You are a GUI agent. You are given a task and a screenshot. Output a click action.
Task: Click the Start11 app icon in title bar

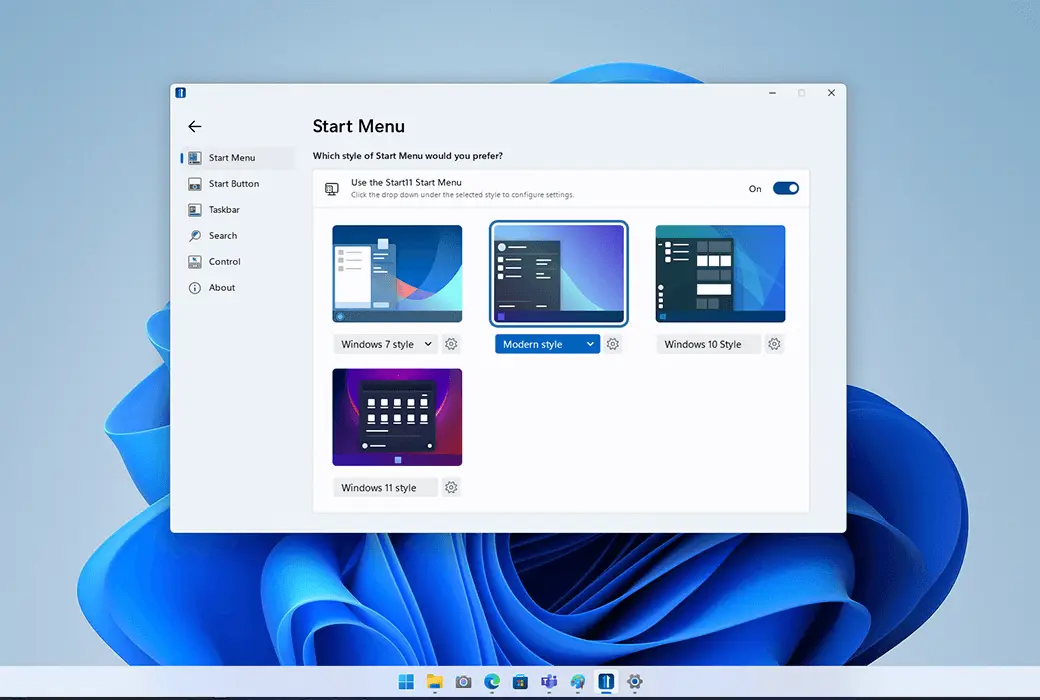point(180,93)
